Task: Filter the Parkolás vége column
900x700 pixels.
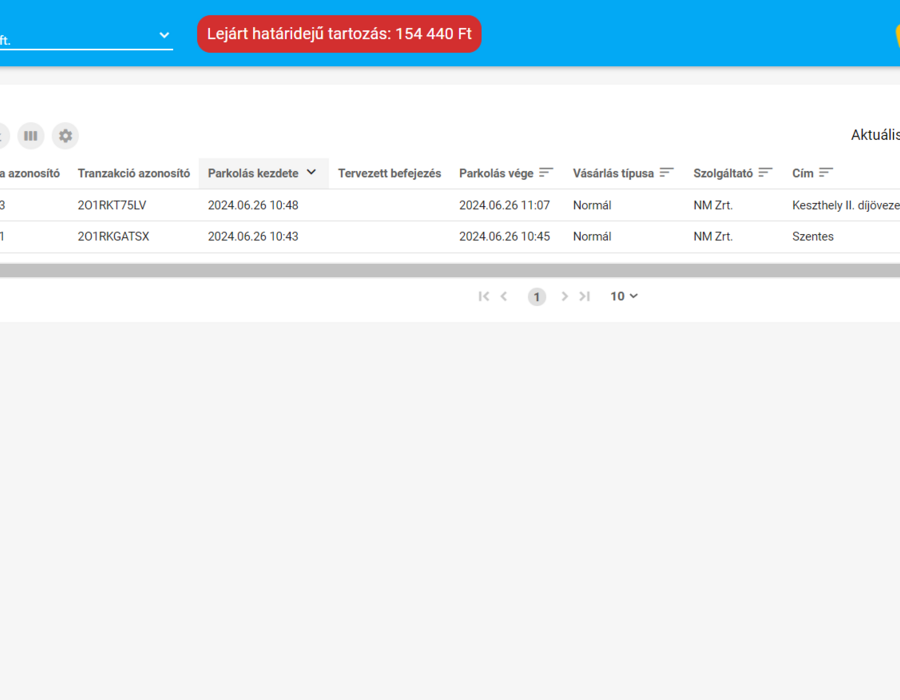Action: pyautogui.click(x=546, y=173)
